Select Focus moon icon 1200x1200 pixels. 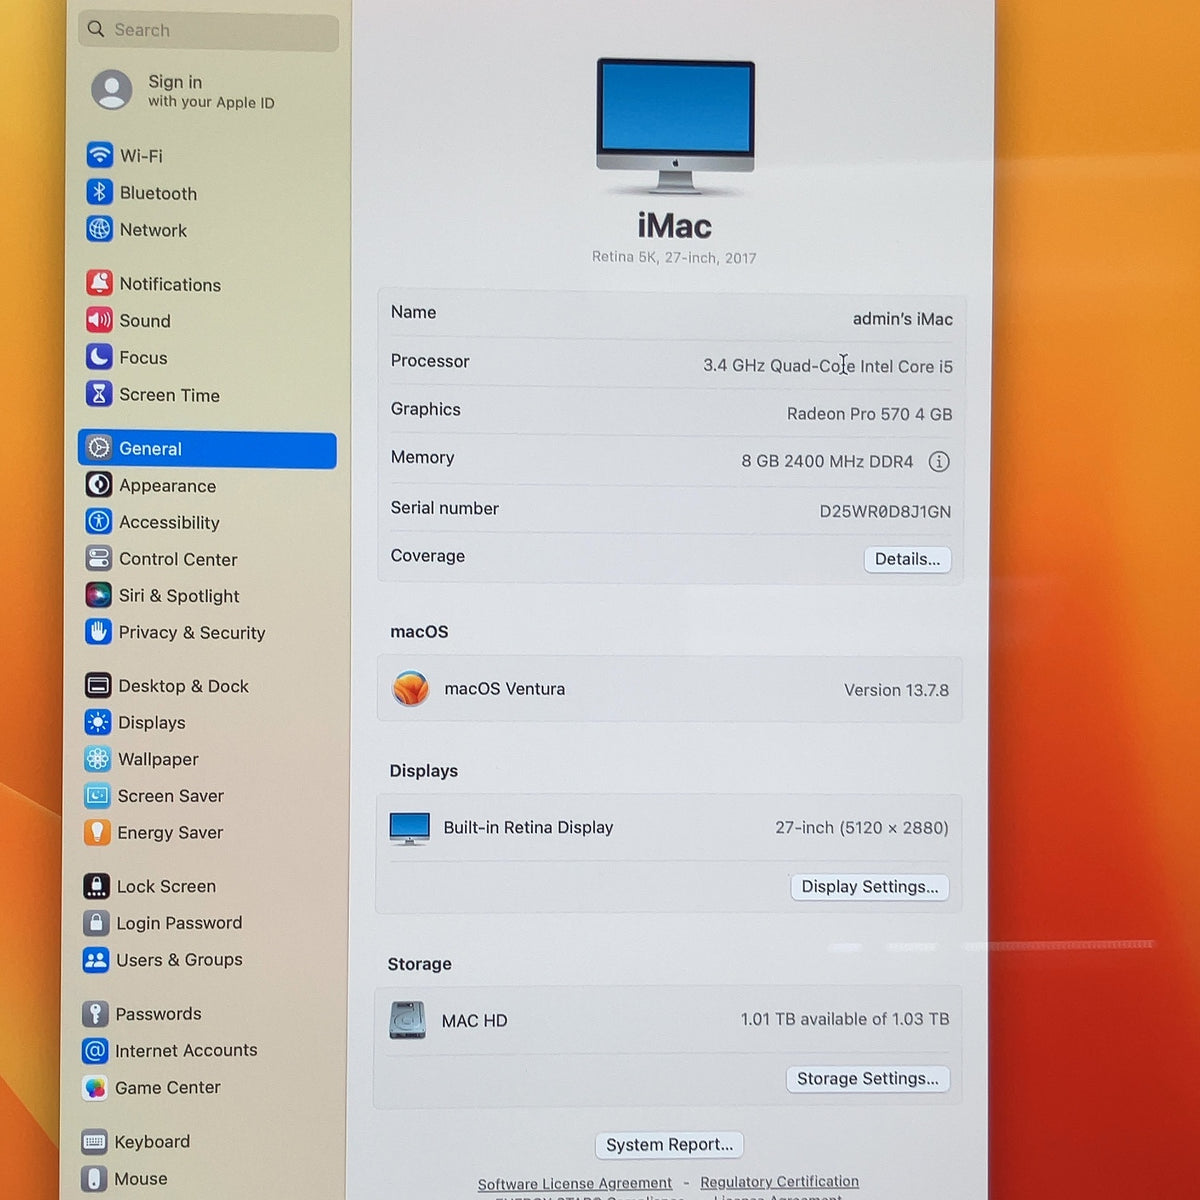pos(98,357)
